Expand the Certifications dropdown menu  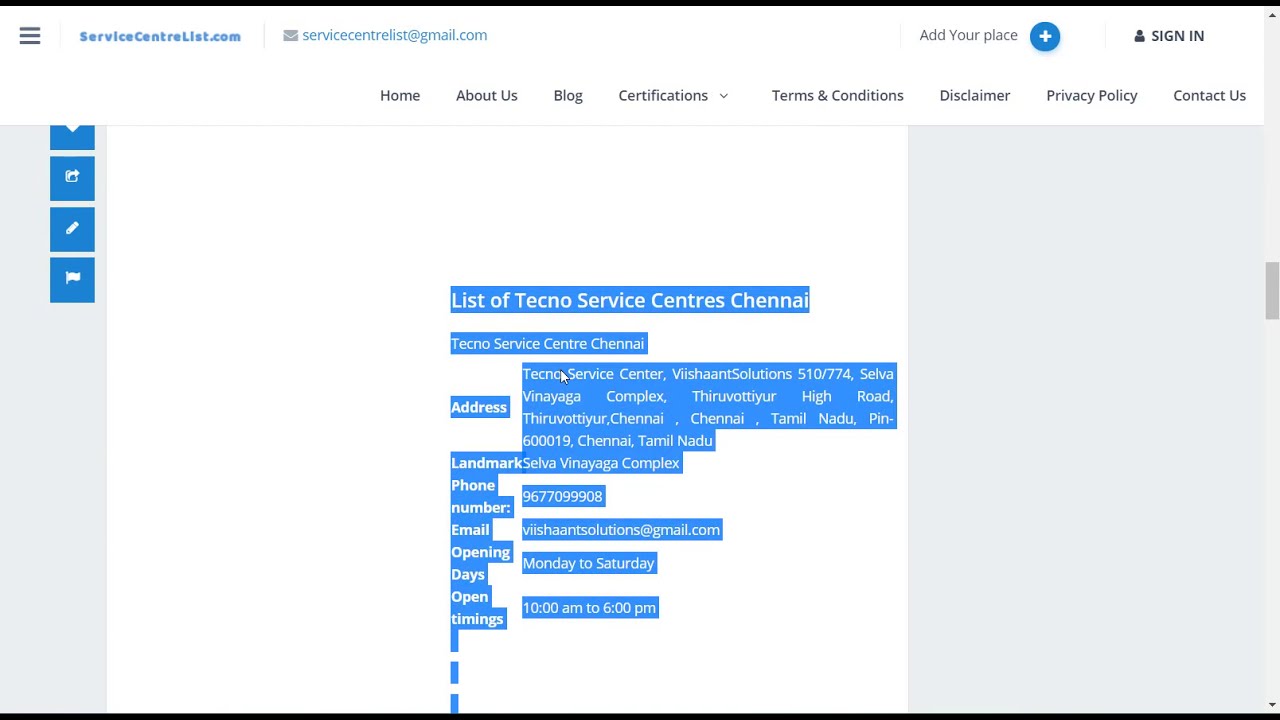click(x=673, y=95)
